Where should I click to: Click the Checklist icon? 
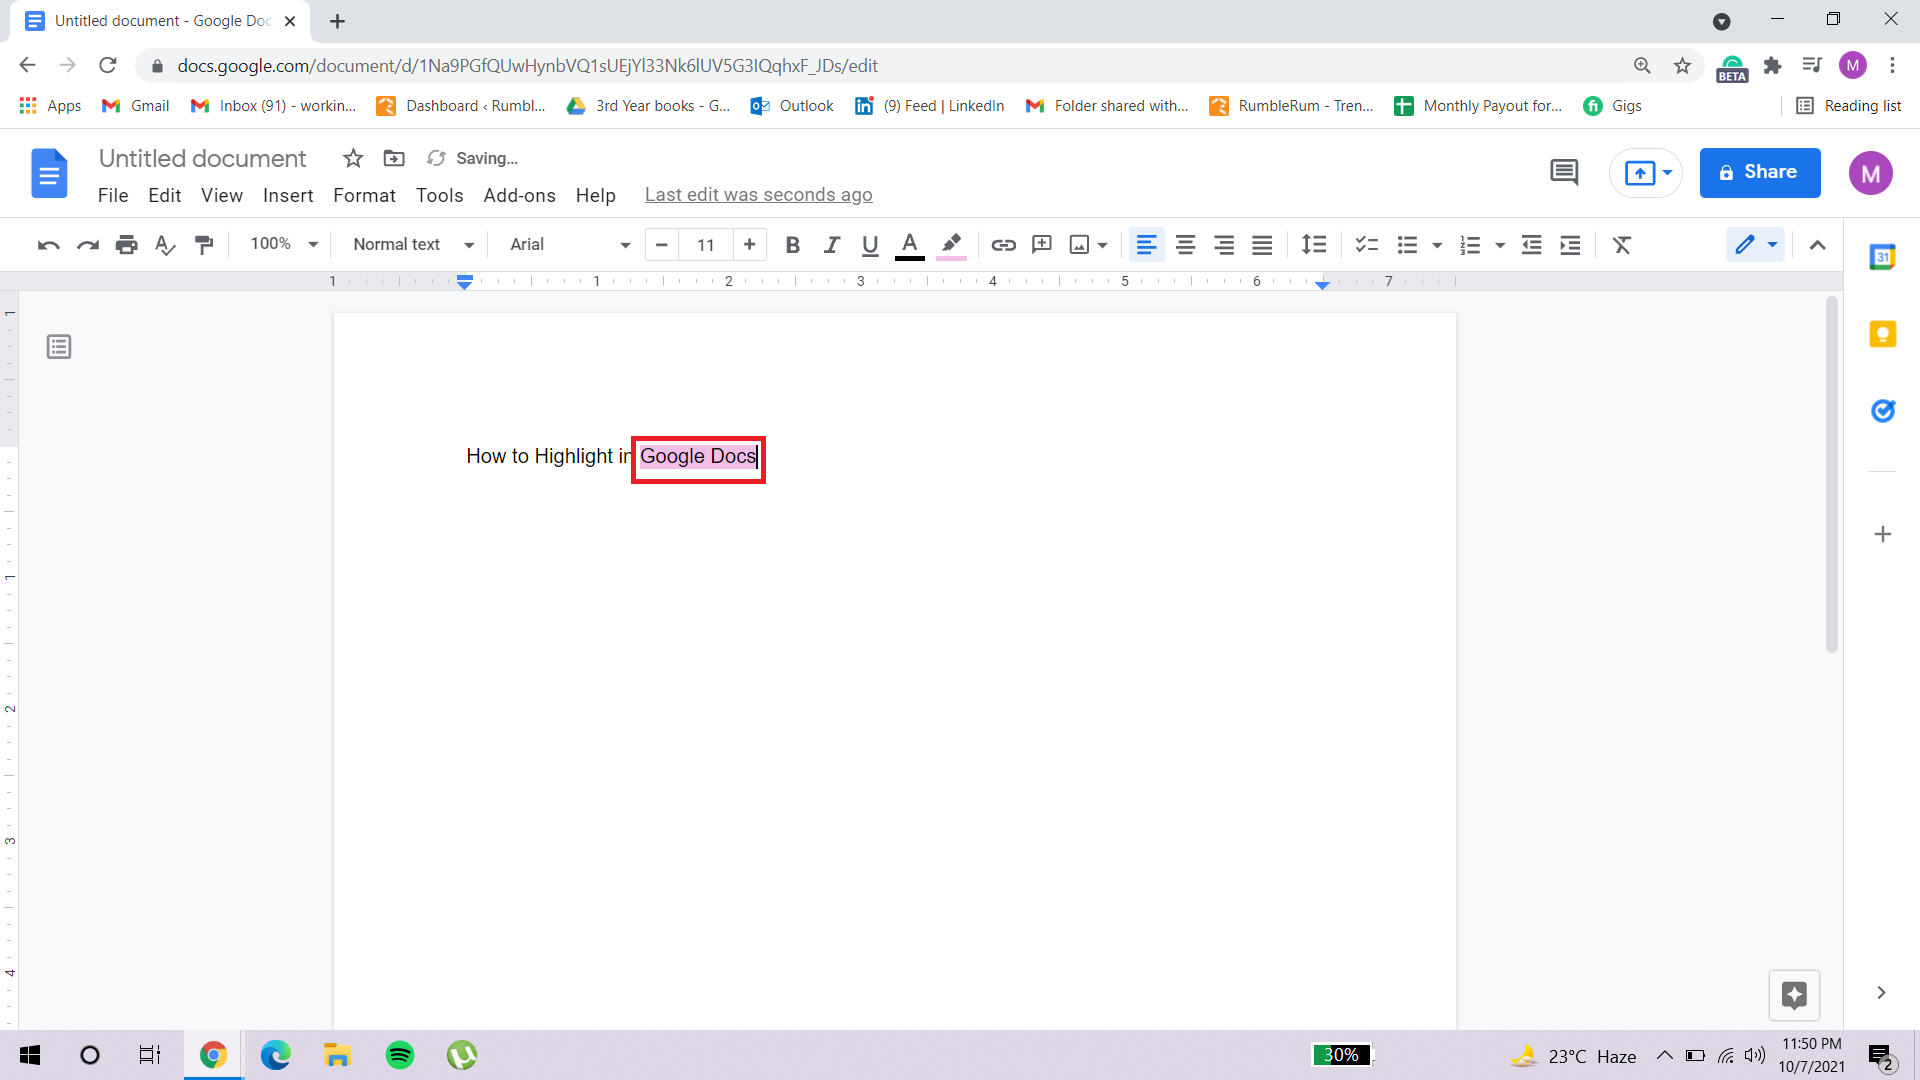tap(1366, 245)
